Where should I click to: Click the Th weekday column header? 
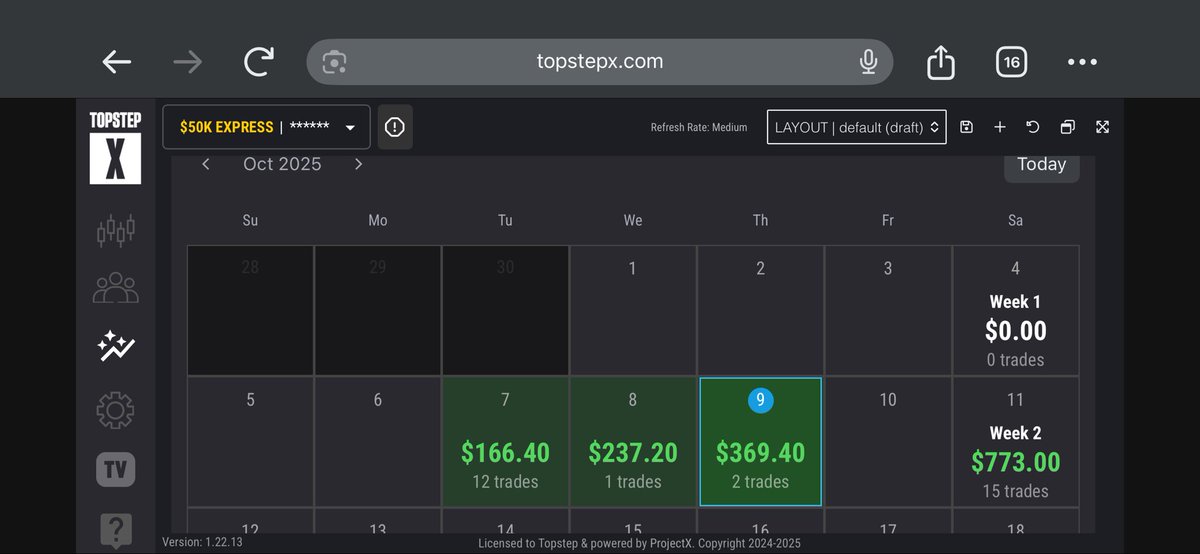pos(760,220)
